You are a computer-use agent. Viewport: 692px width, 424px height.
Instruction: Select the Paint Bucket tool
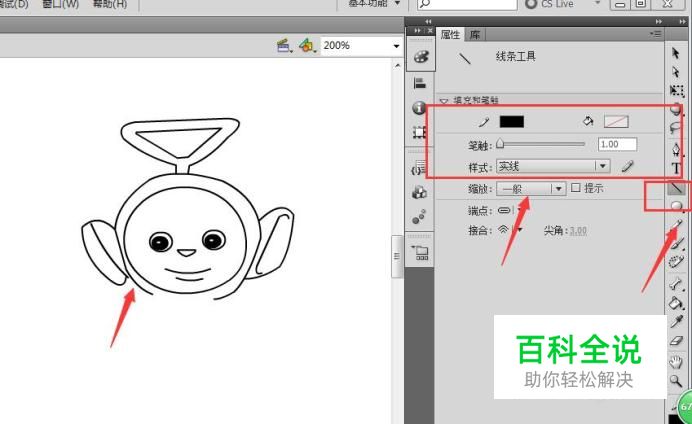(x=676, y=303)
